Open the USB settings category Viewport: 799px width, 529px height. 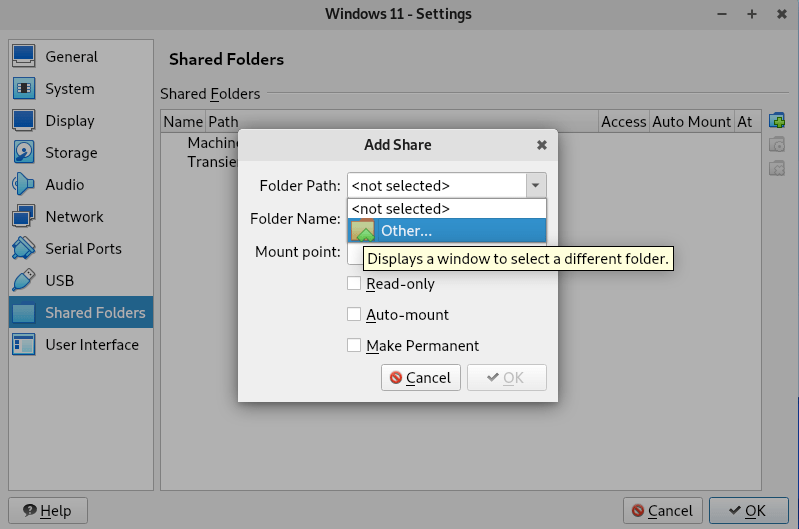coord(81,281)
